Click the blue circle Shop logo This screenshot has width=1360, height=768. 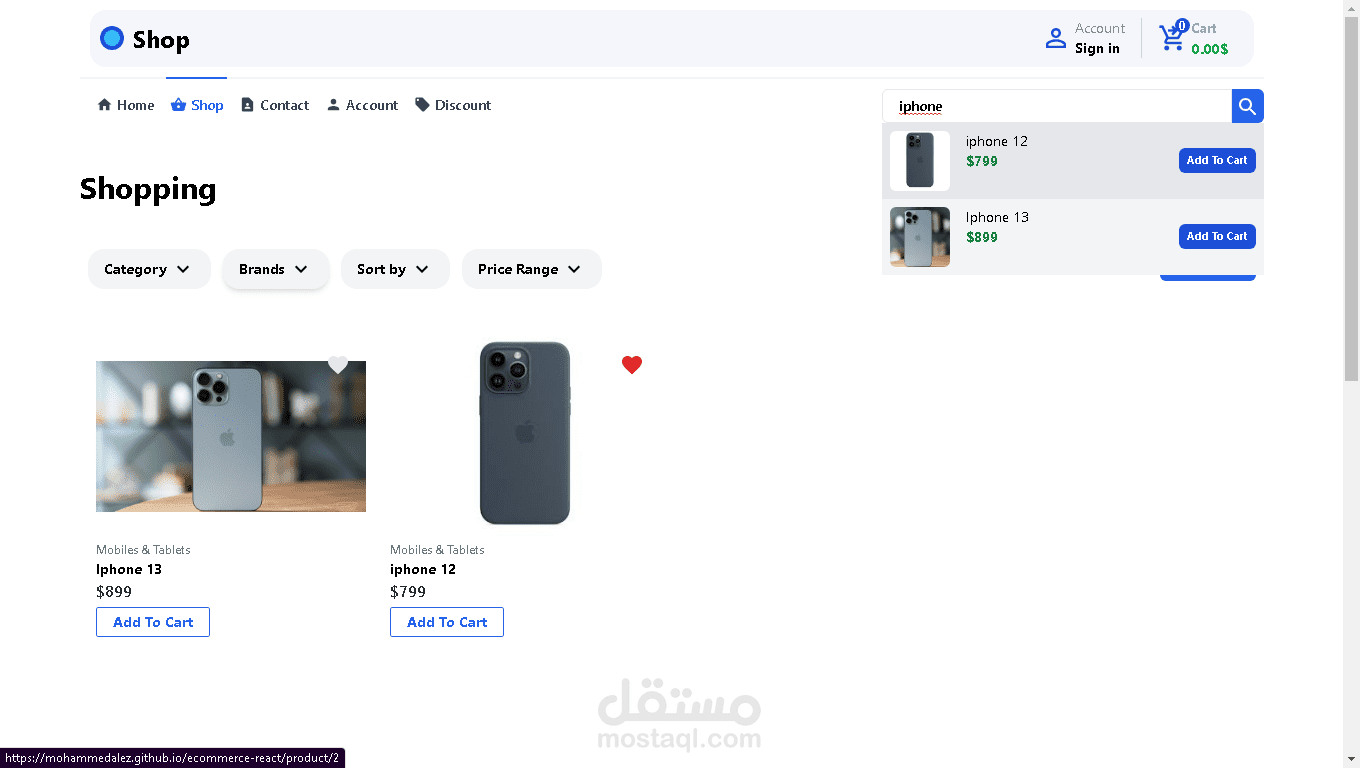(112, 39)
